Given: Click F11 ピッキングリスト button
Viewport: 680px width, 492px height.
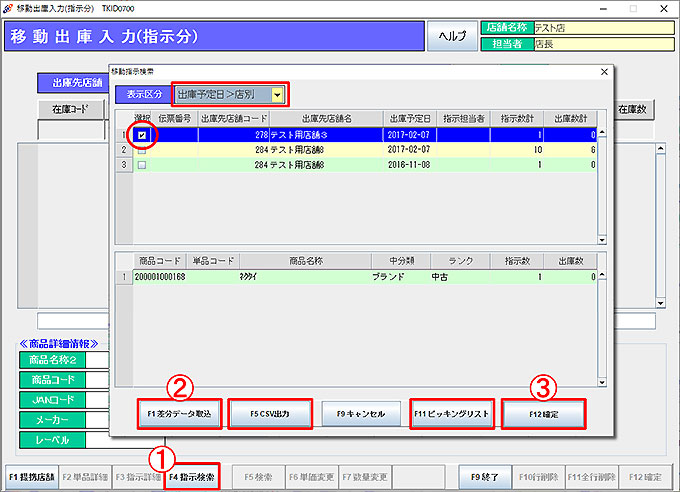Looking at the screenshot, I should click(451, 414).
